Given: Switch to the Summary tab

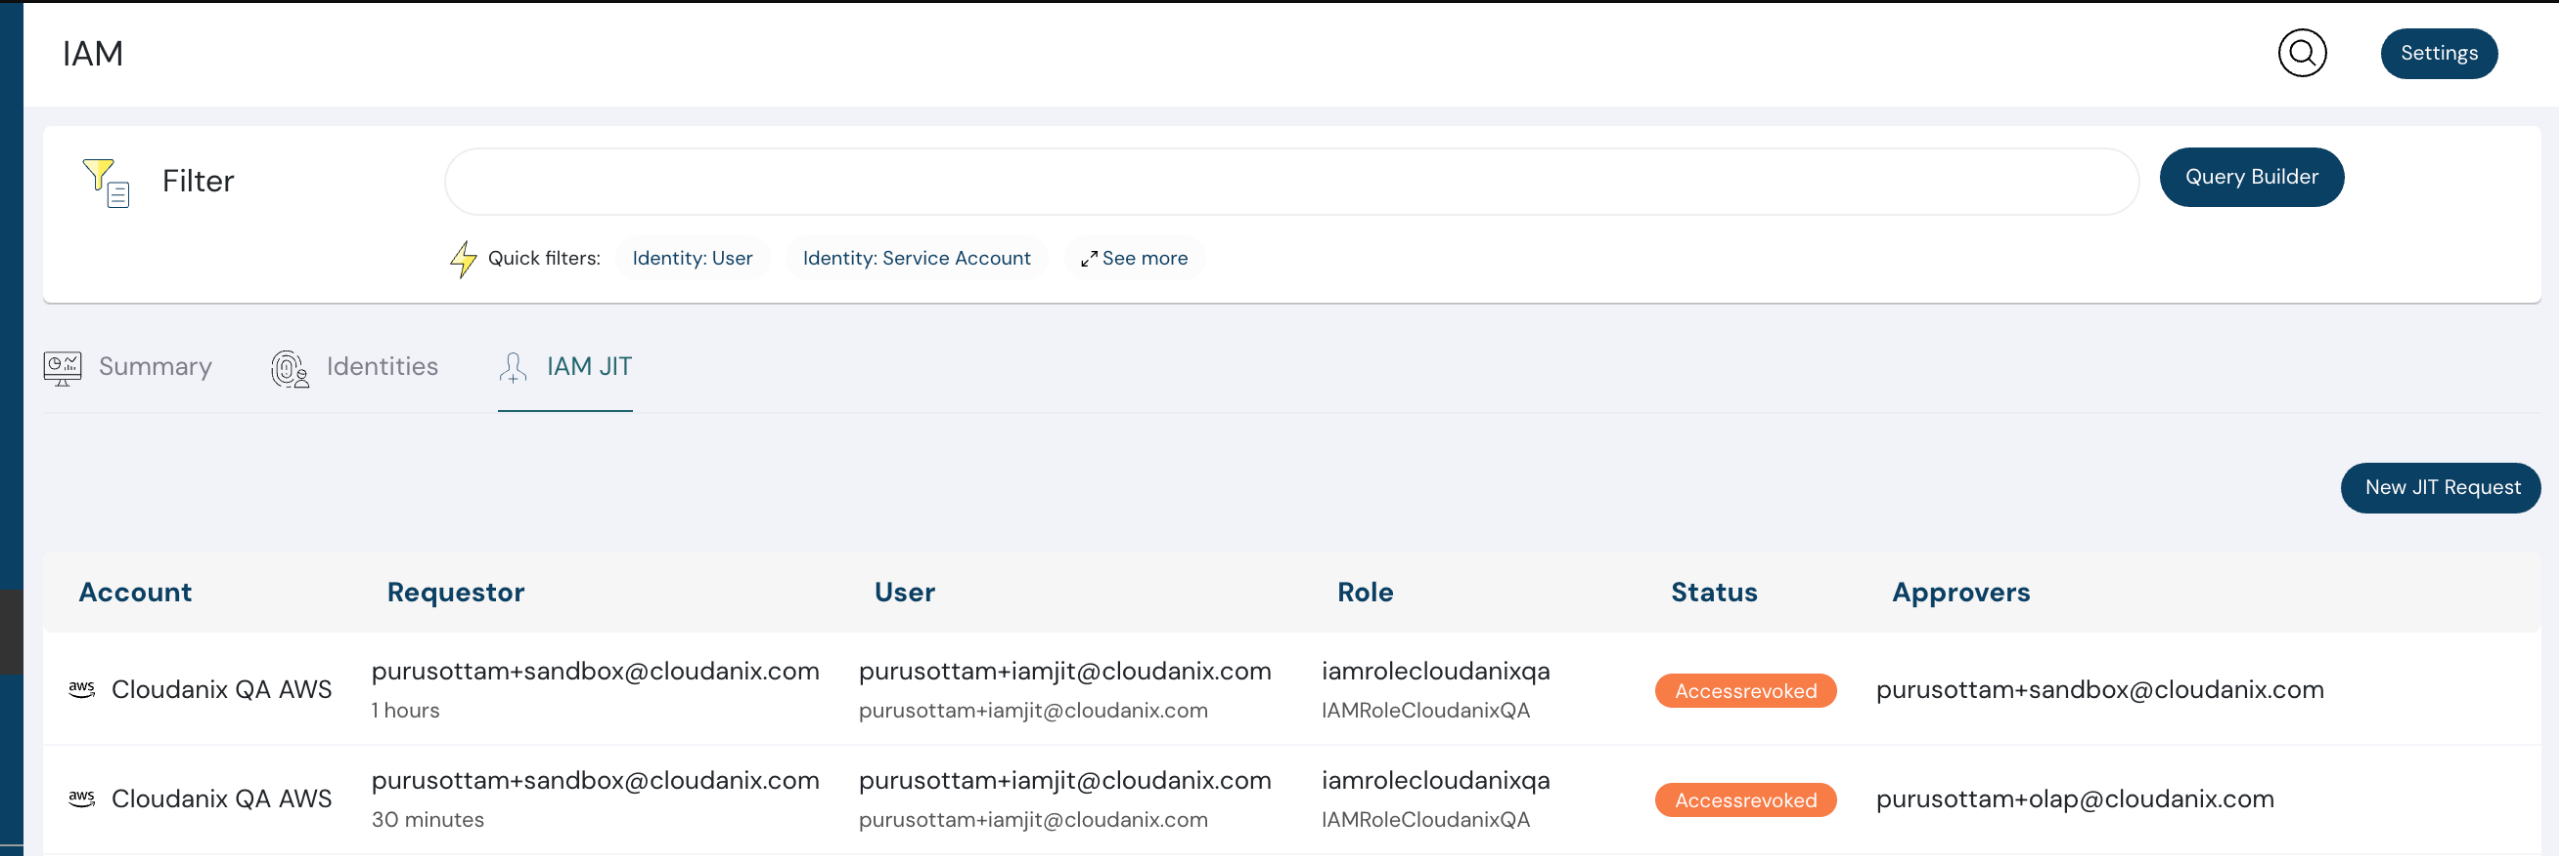Looking at the screenshot, I should [x=128, y=367].
